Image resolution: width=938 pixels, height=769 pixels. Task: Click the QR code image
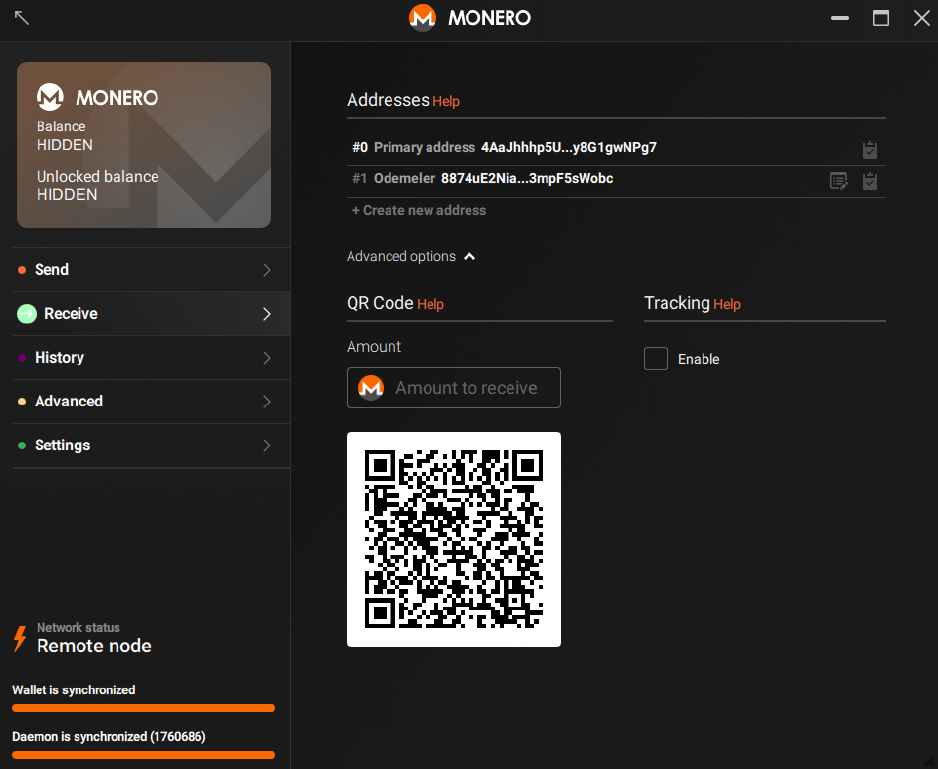click(x=454, y=539)
